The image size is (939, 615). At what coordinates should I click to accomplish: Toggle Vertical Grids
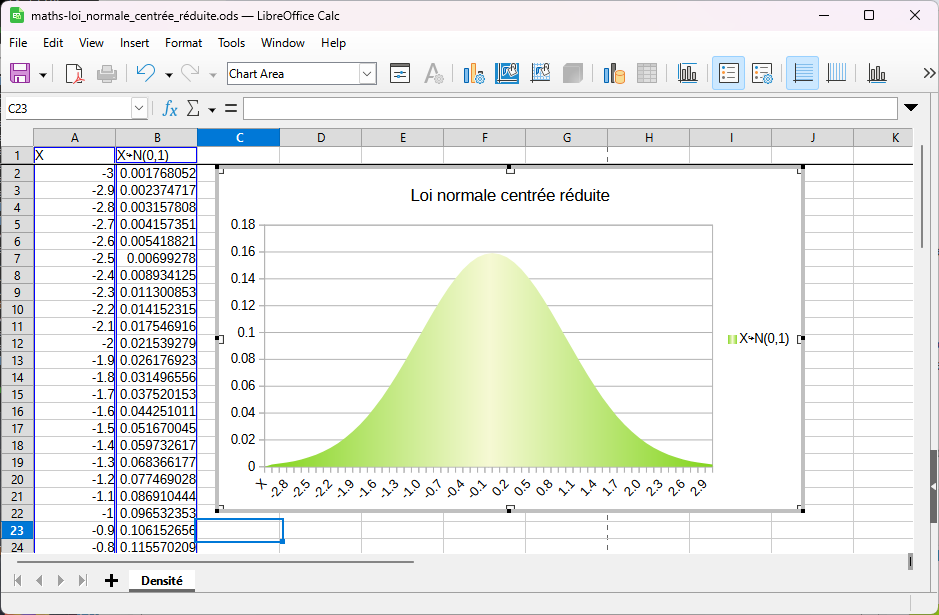[836, 74]
